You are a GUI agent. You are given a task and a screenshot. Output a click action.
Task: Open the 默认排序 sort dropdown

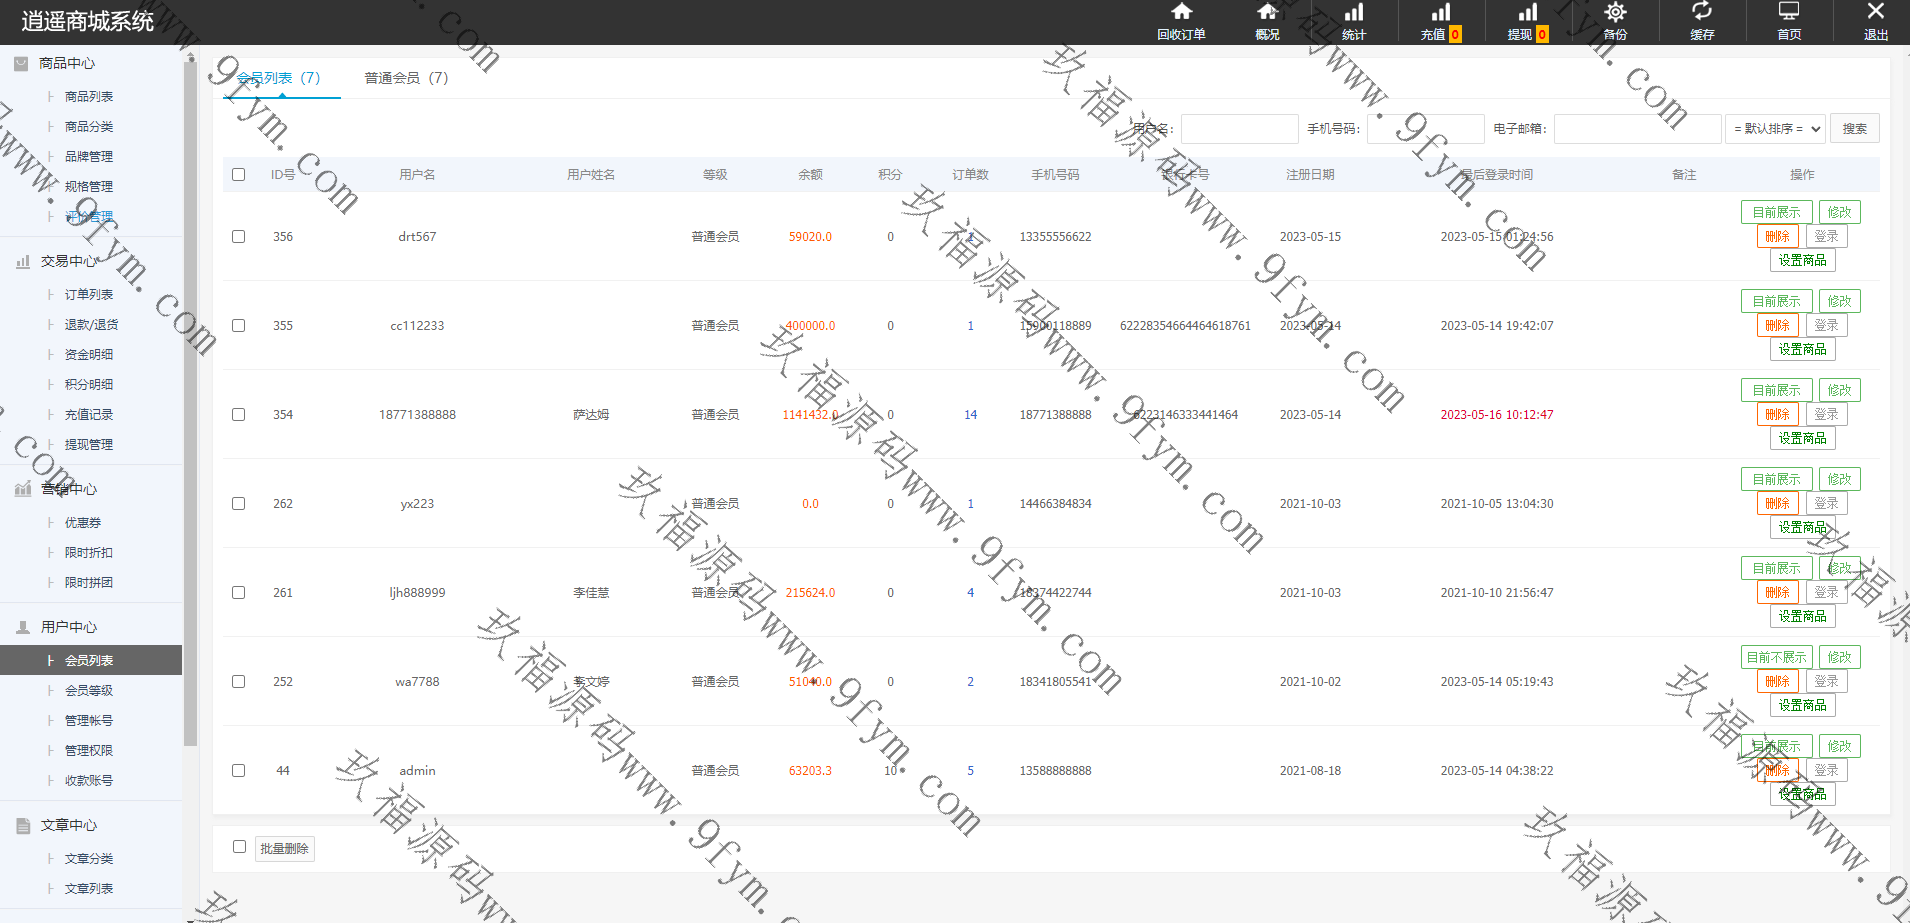(1775, 129)
